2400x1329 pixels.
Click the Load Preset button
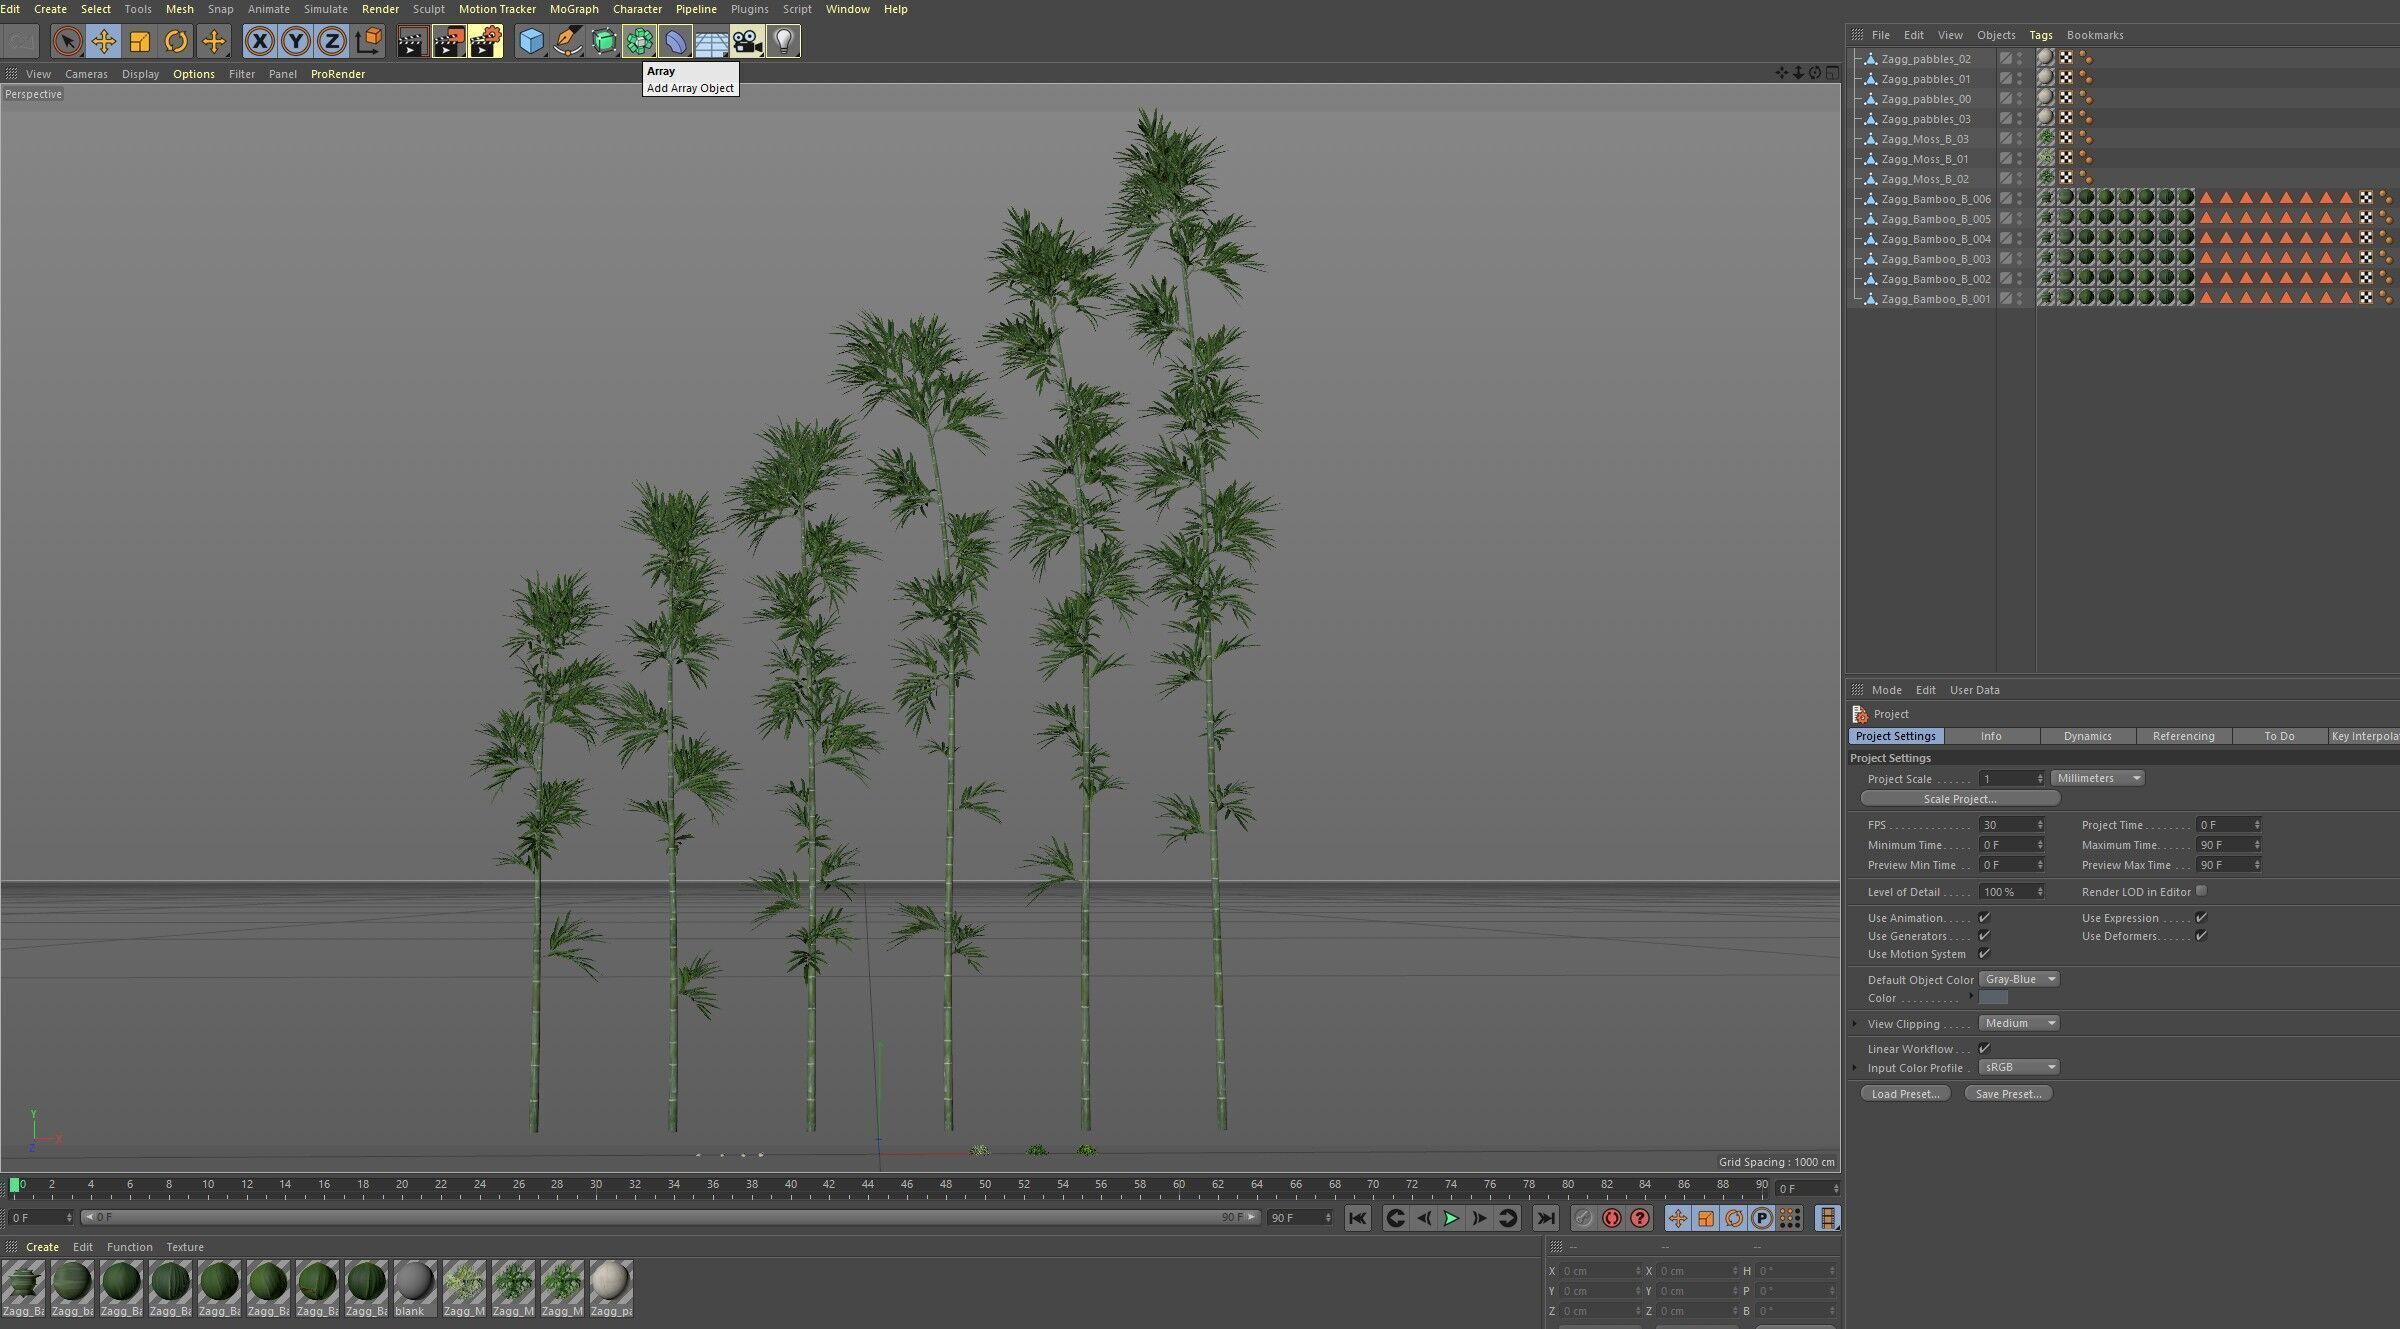point(1905,1094)
